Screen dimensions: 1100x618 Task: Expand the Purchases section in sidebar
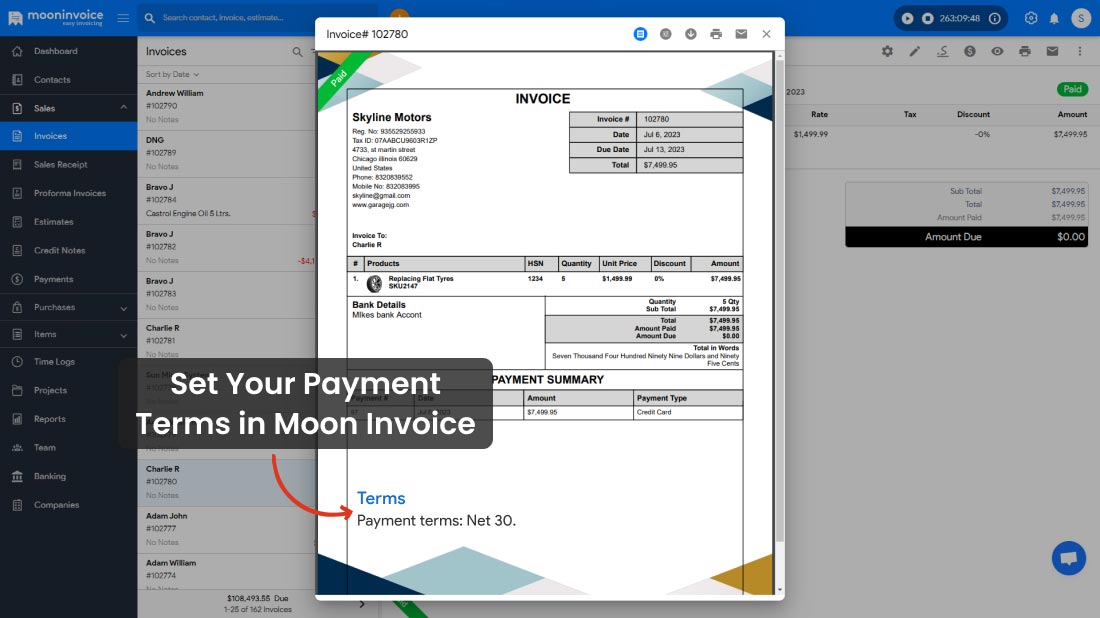[x=123, y=308]
